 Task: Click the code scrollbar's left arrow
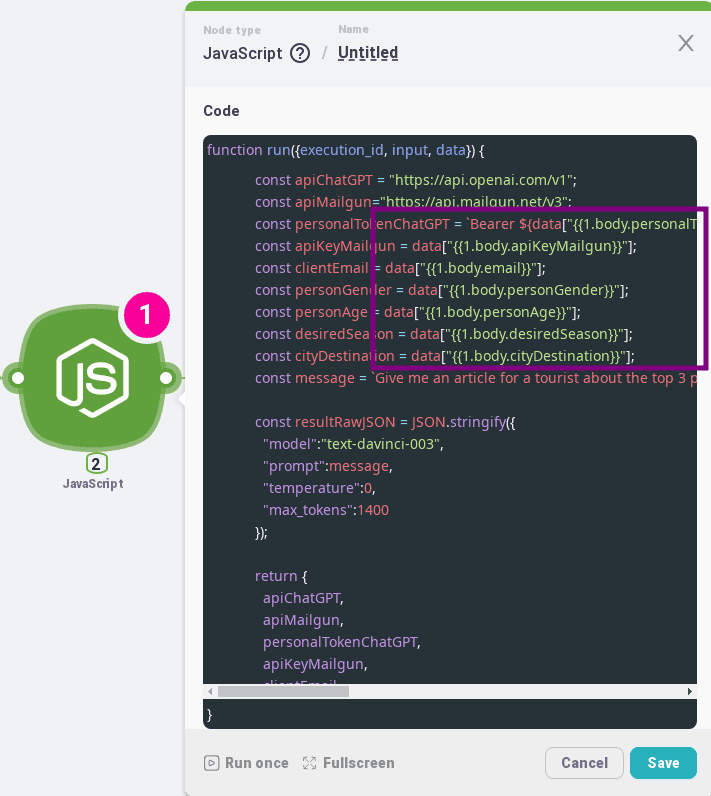click(211, 691)
